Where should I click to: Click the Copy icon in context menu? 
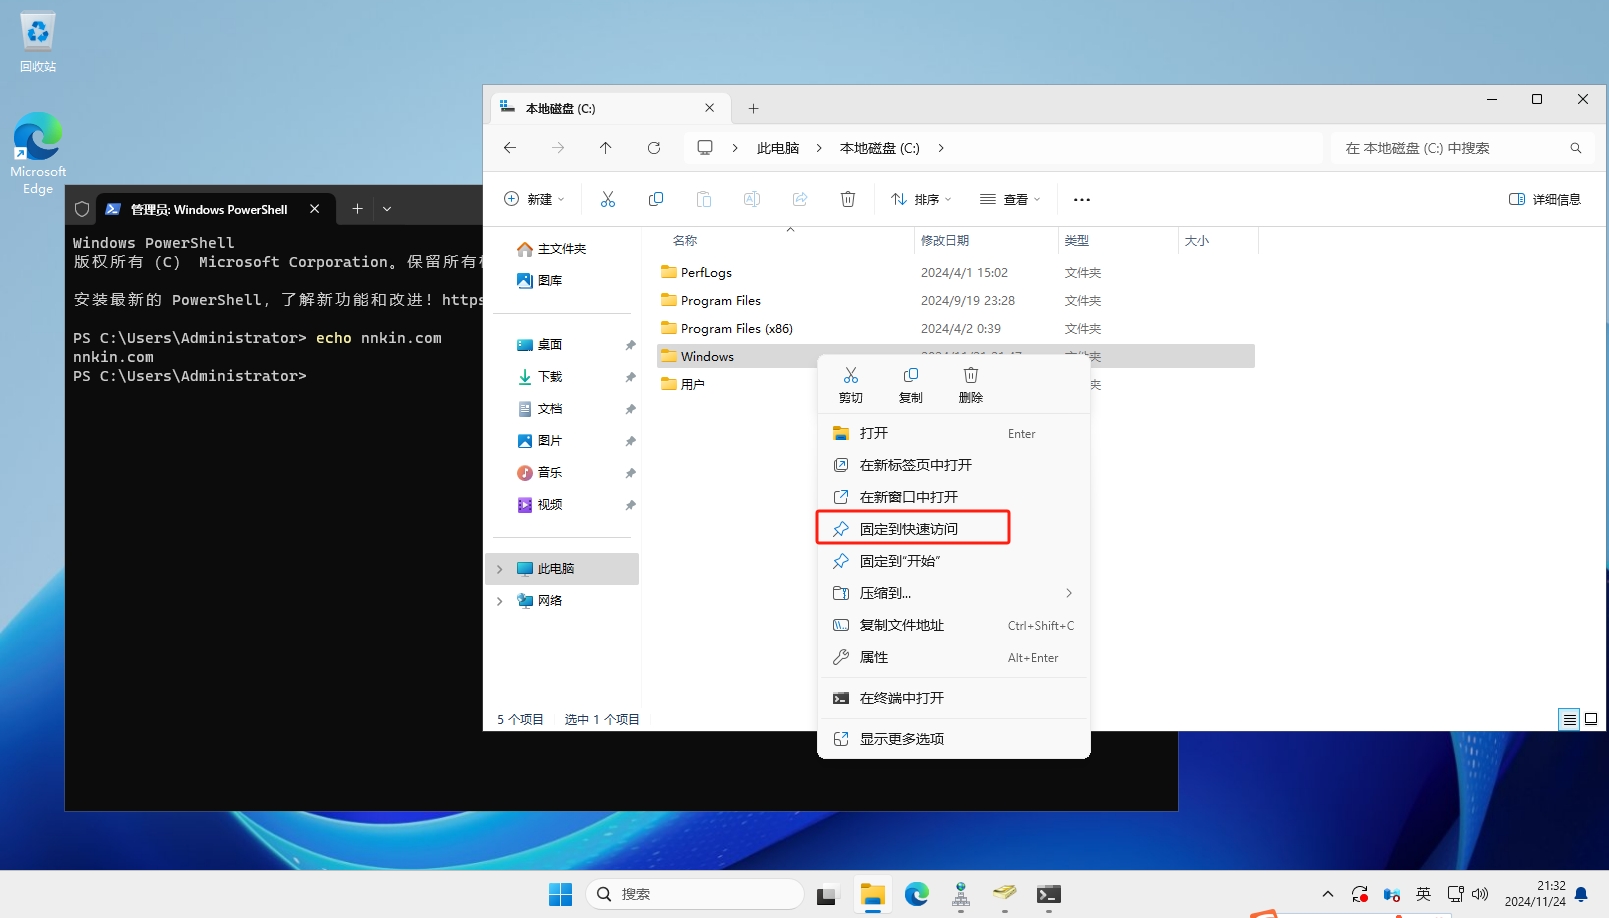tap(910, 384)
